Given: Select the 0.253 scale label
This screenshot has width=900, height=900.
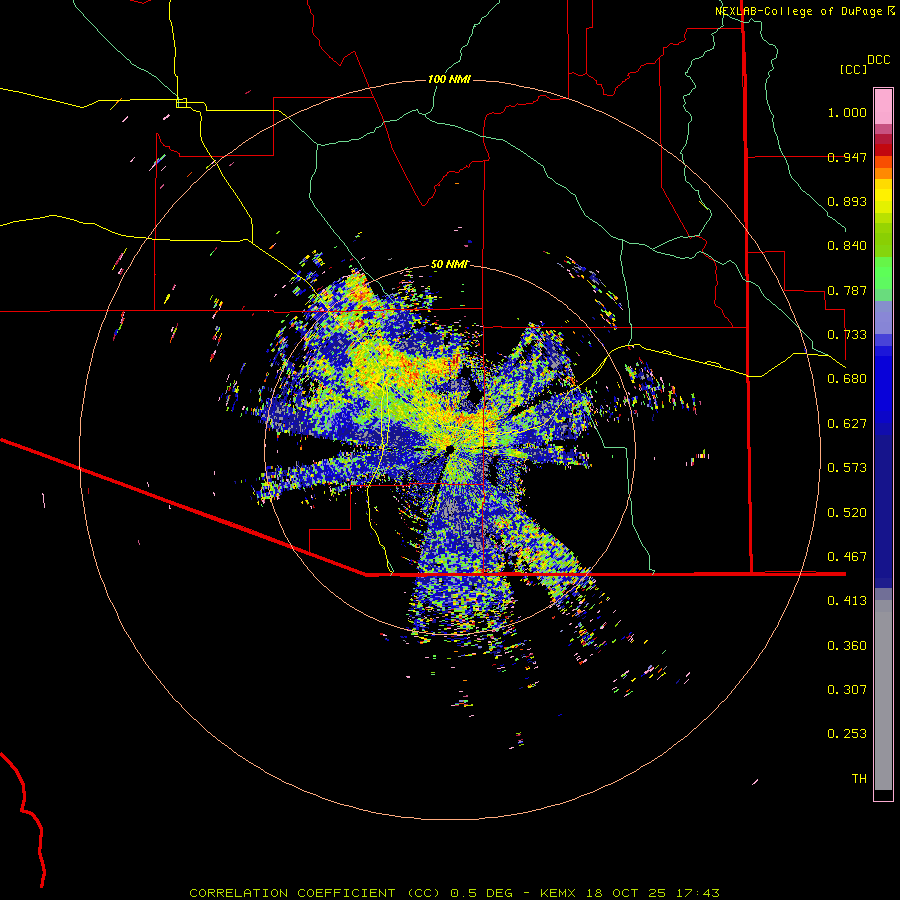Looking at the screenshot, I should [x=847, y=734].
